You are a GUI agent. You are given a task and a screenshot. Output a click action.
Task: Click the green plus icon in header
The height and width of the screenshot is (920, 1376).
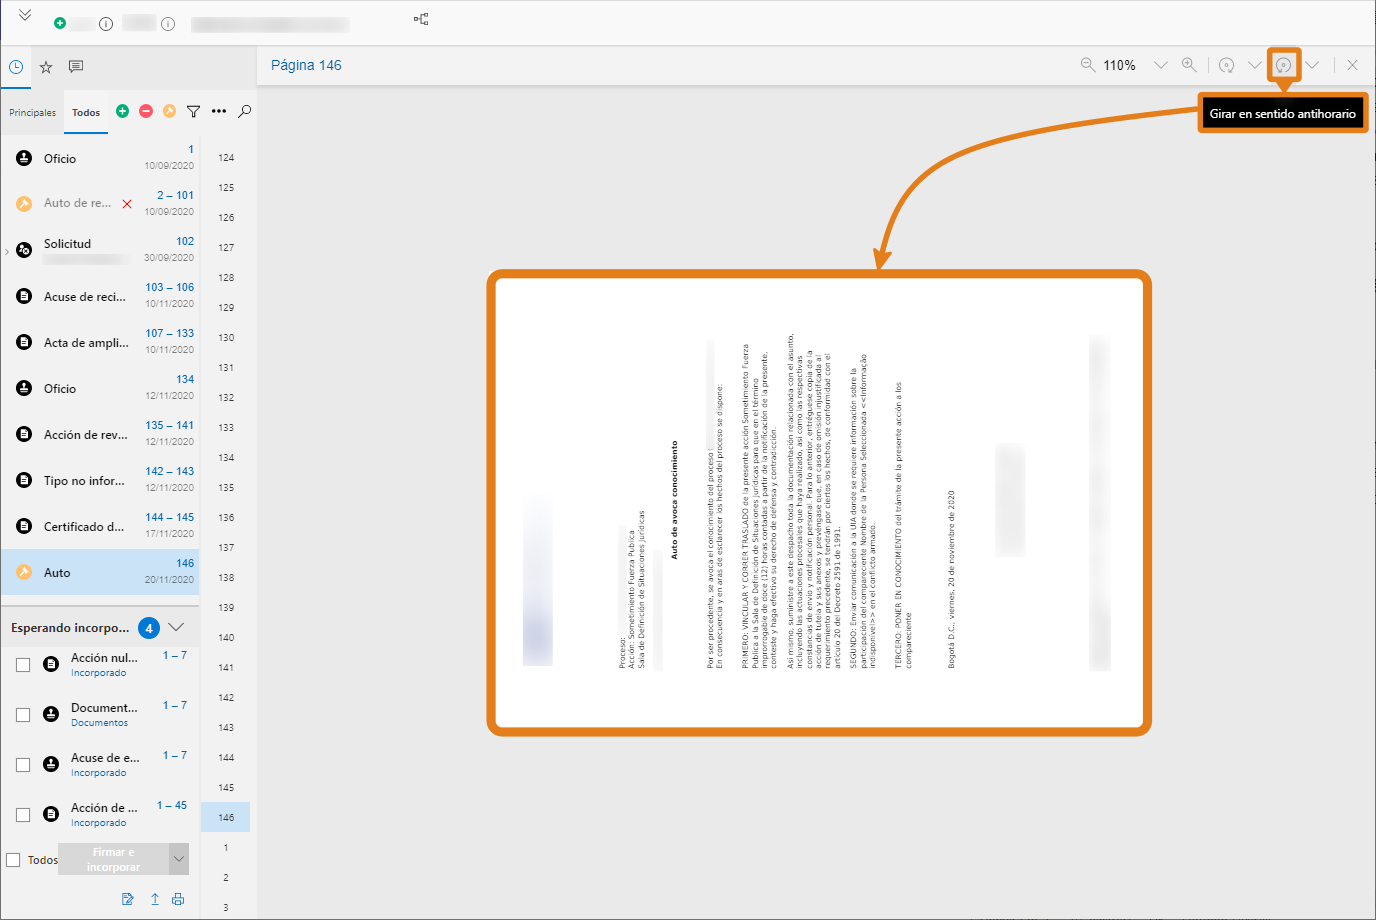[60, 23]
